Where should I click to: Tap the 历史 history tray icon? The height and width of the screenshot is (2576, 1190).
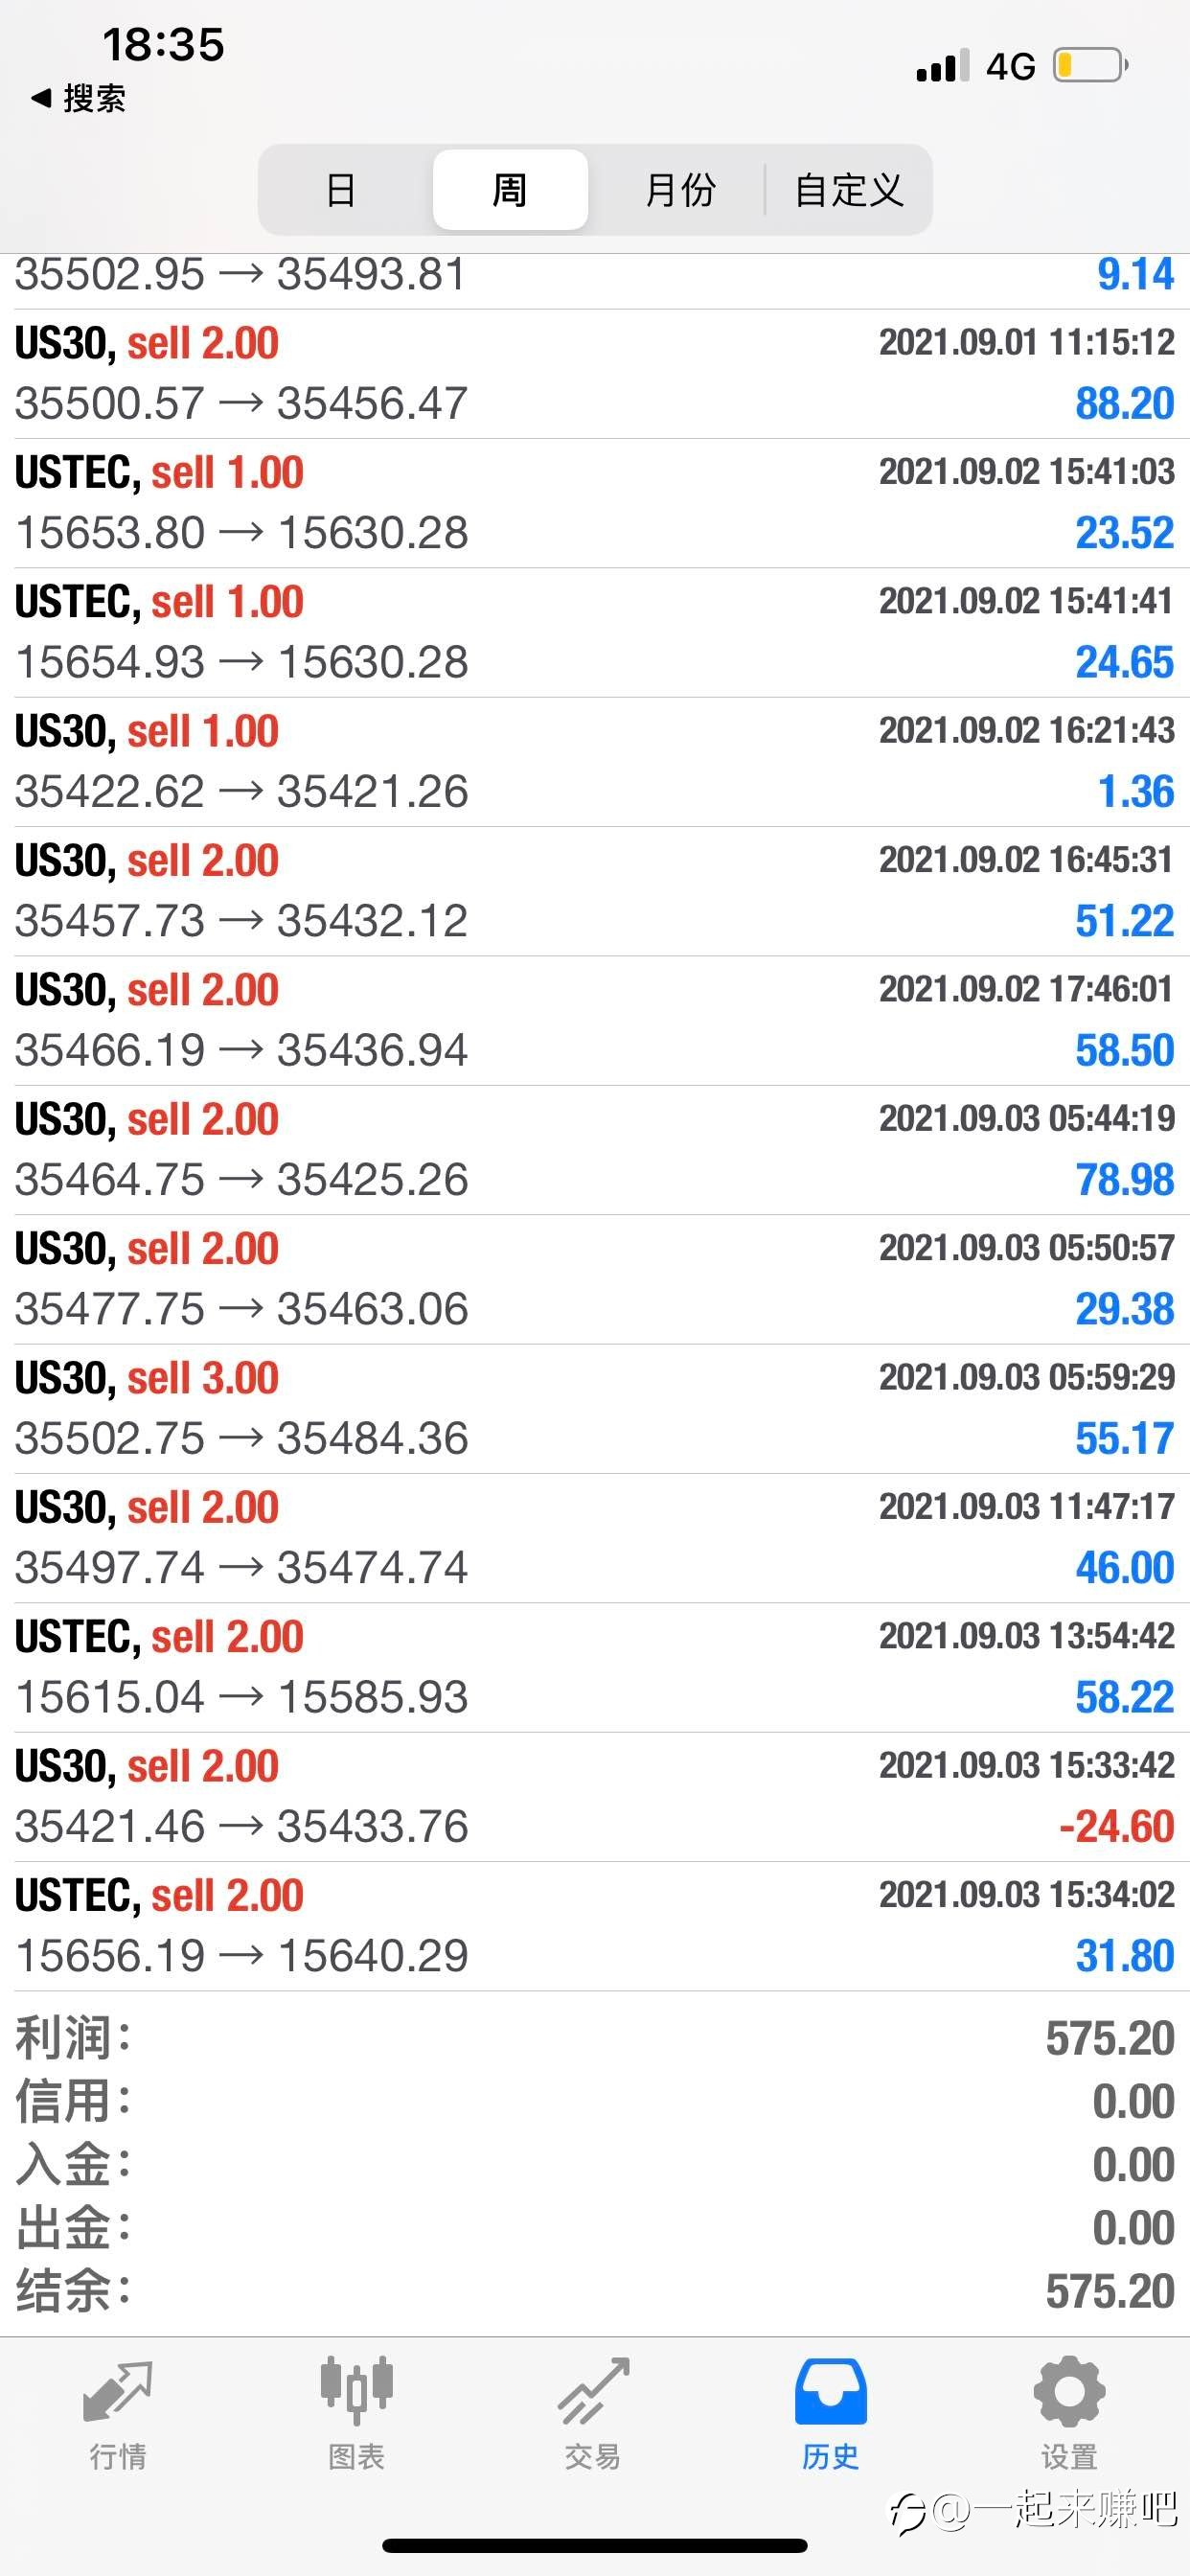coord(830,2392)
